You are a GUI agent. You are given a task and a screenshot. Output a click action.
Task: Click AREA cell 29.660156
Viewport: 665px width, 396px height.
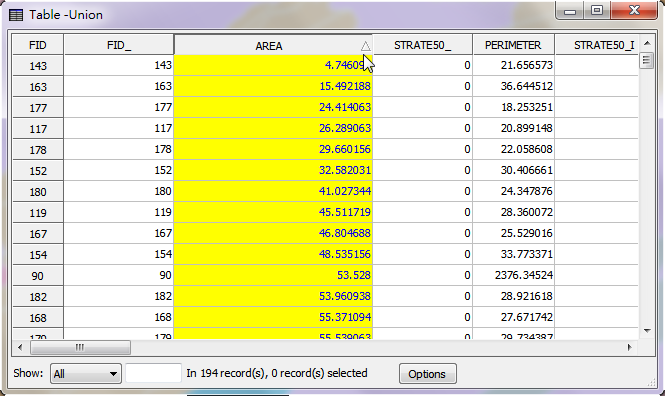[x=273, y=150]
